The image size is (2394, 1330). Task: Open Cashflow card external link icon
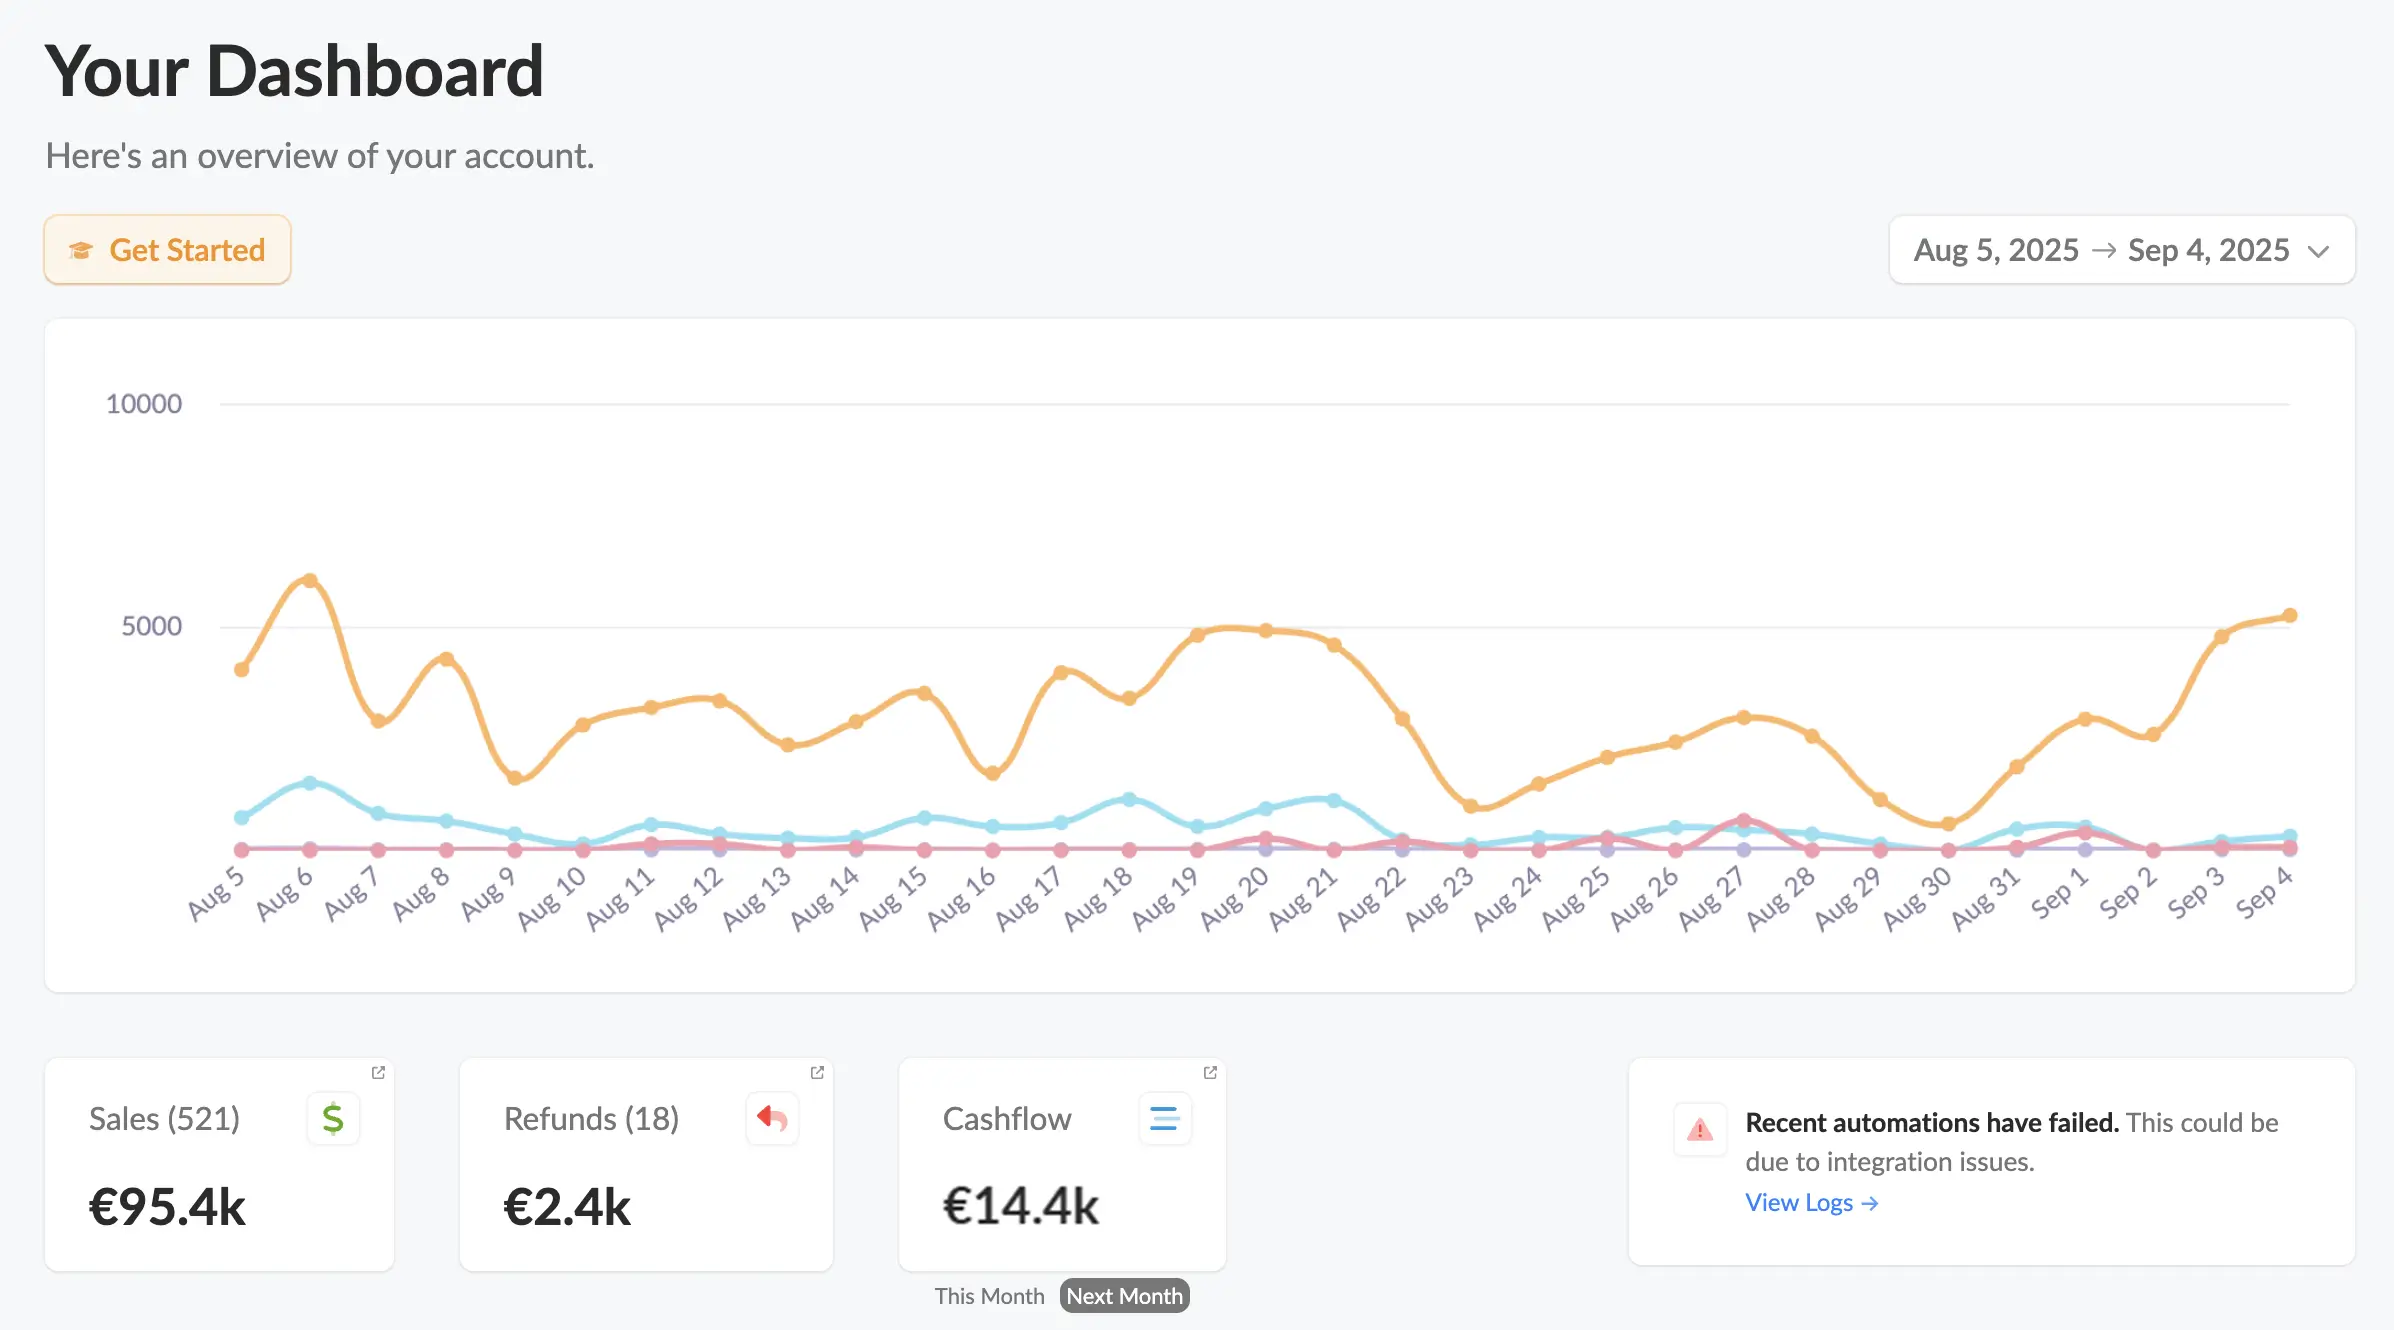pos(1210,1072)
